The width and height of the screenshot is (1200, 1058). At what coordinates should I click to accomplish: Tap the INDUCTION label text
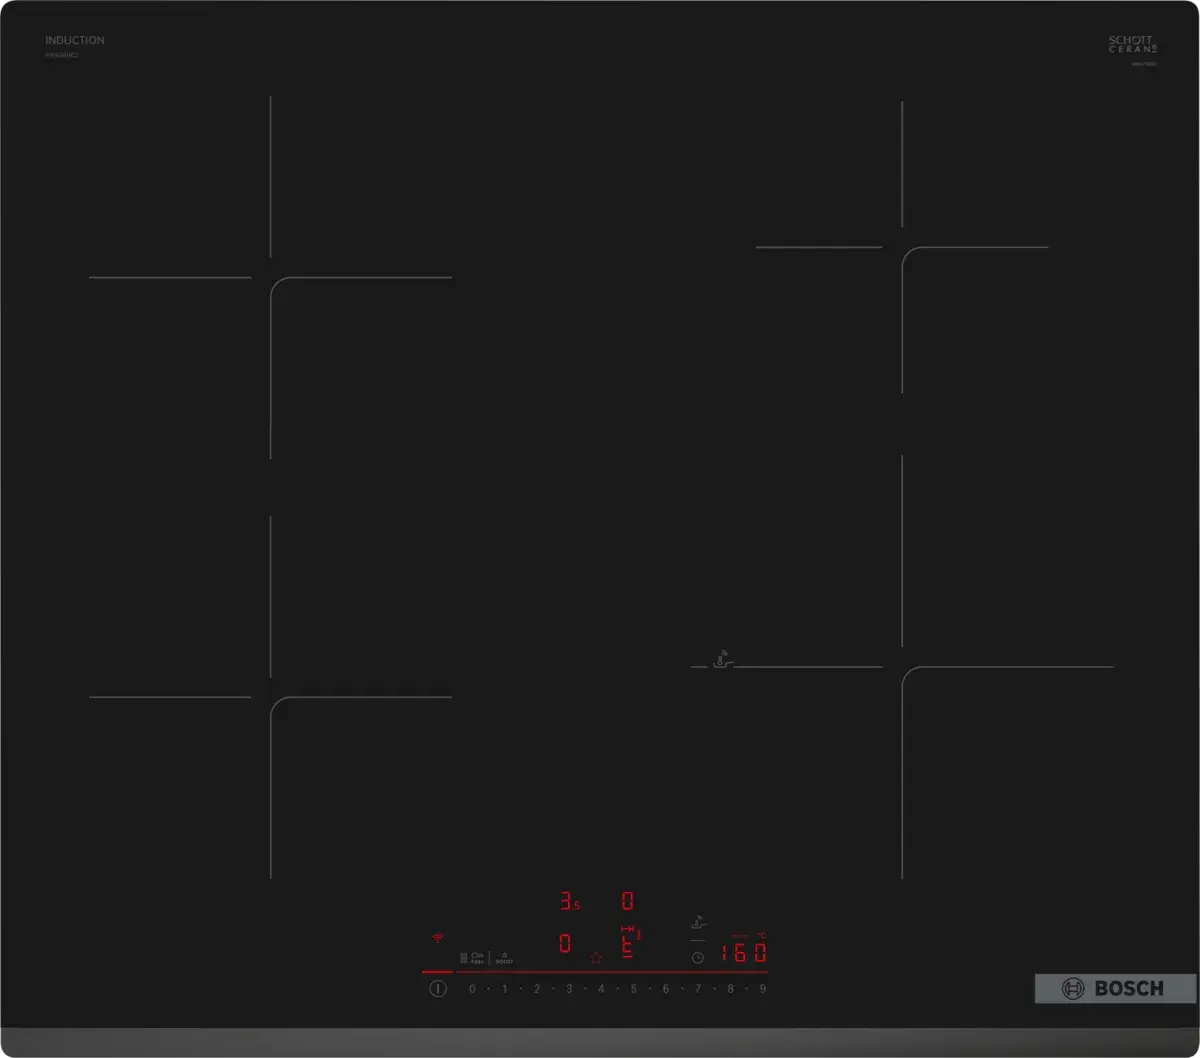tap(75, 40)
